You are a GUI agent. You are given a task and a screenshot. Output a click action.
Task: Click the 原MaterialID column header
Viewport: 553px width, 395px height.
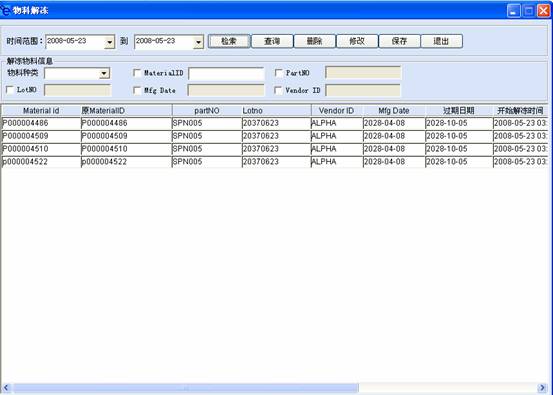126,111
